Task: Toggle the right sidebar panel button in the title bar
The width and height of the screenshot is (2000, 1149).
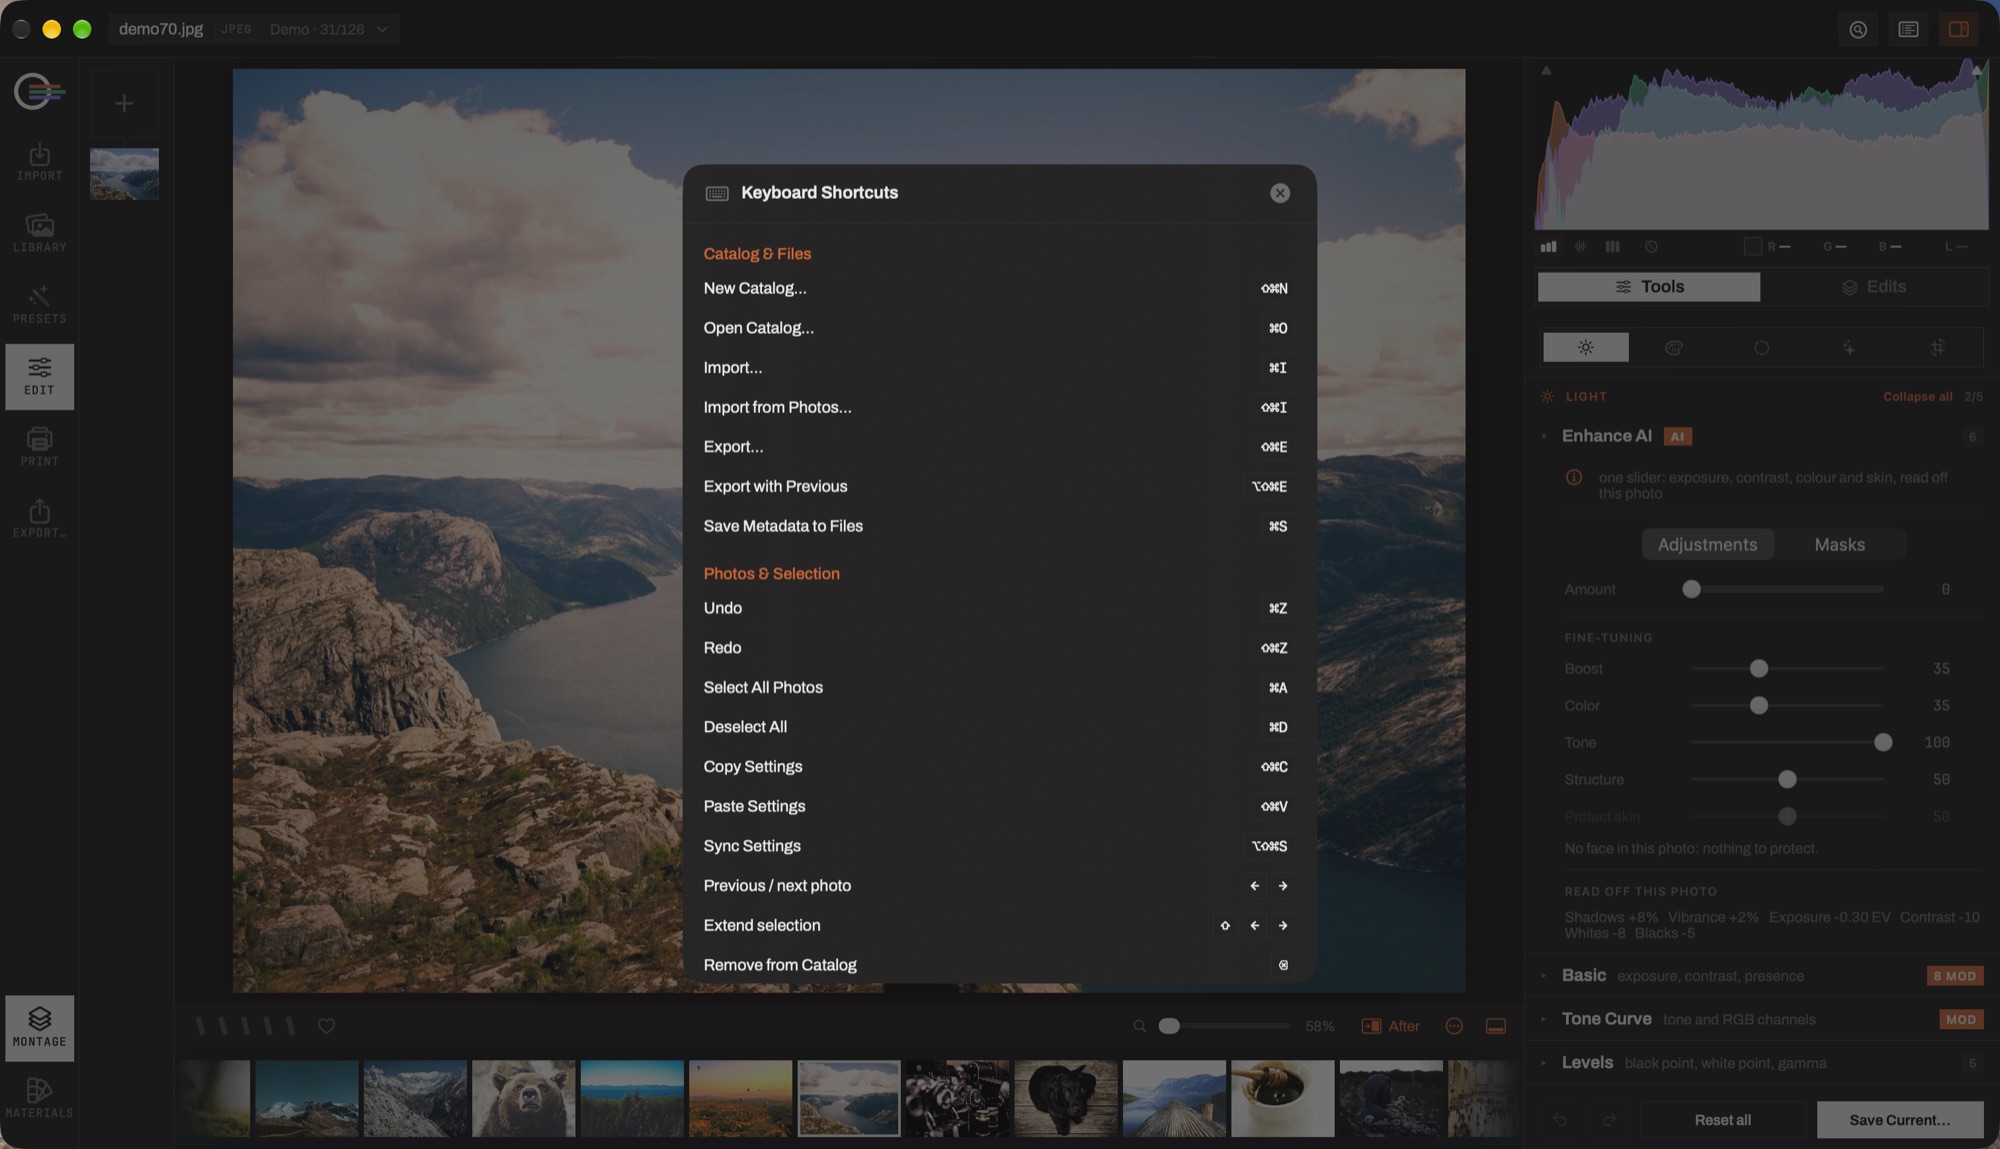Action: click(x=1958, y=29)
